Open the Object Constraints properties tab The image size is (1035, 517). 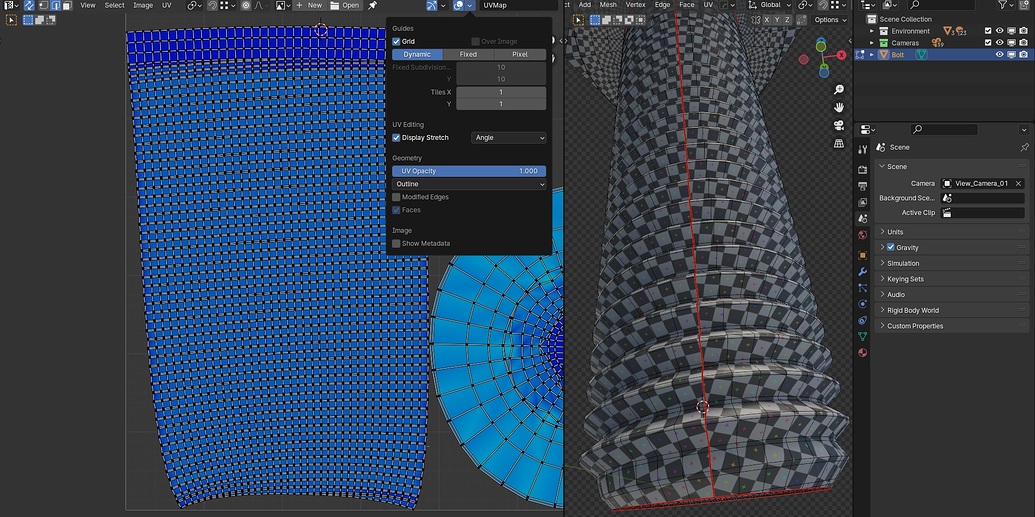pyautogui.click(x=862, y=320)
